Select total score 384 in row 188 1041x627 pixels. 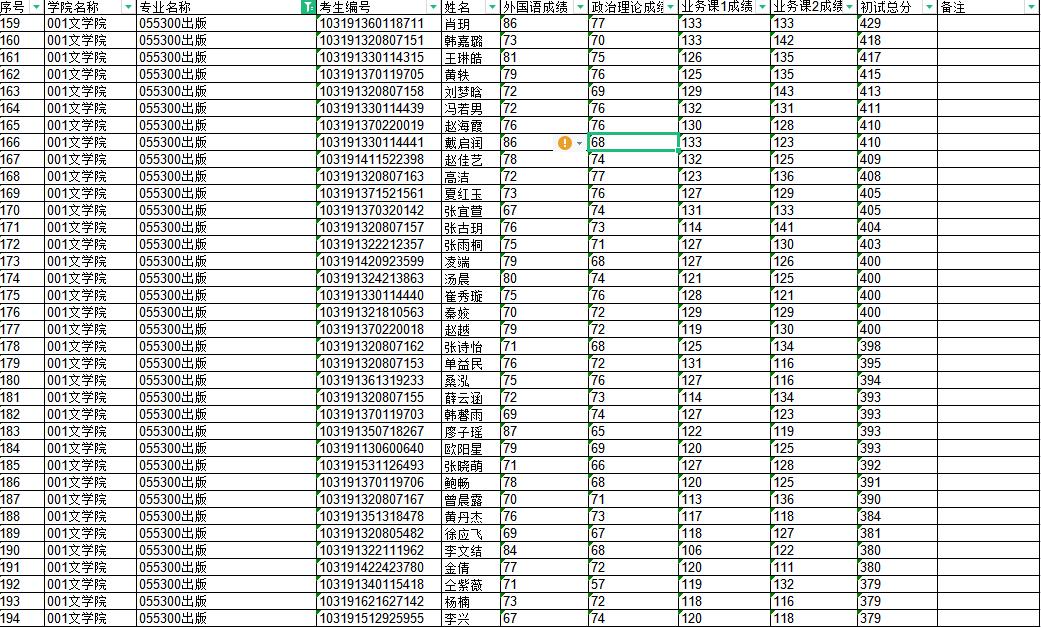[897, 517]
